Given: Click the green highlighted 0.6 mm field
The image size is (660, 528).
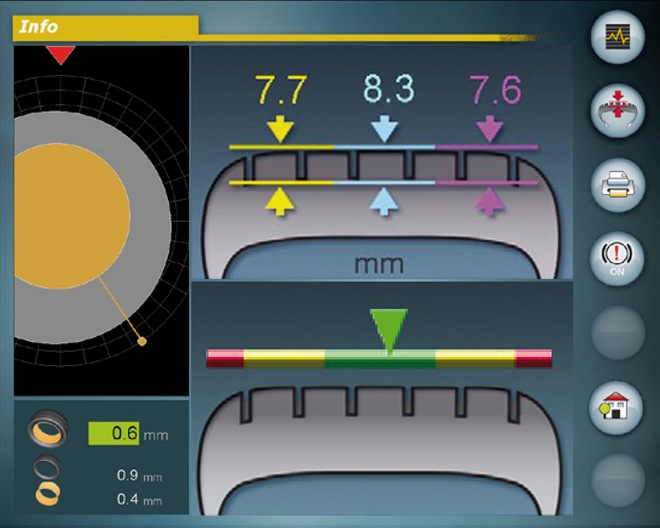Looking at the screenshot, I should (115, 434).
